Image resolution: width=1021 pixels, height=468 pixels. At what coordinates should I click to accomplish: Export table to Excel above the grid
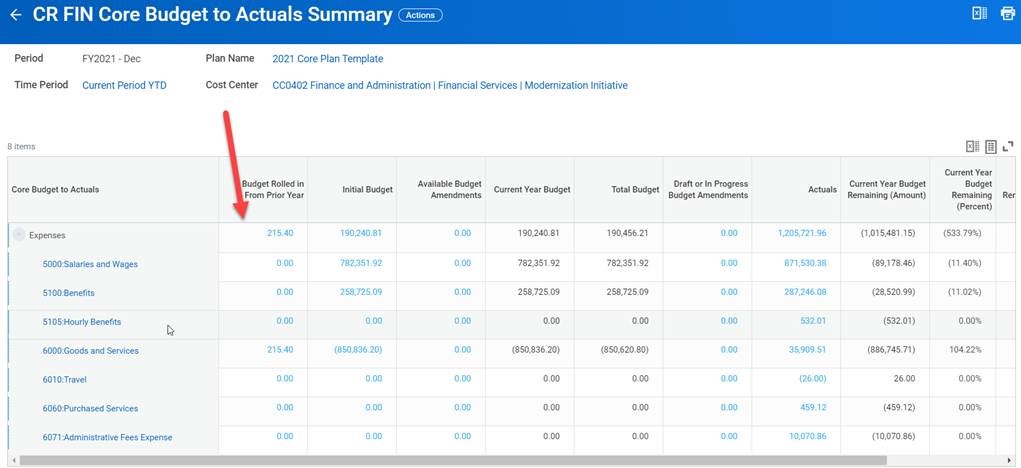point(972,146)
